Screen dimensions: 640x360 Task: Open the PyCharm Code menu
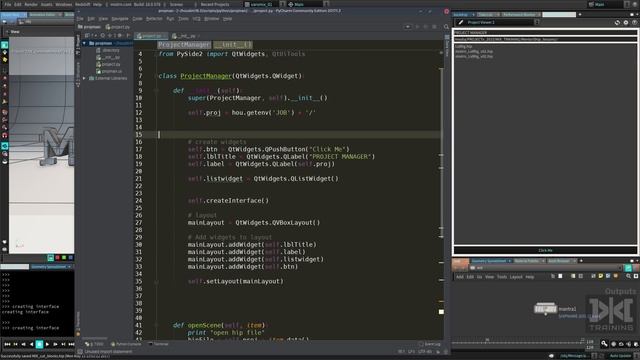point(138,19)
